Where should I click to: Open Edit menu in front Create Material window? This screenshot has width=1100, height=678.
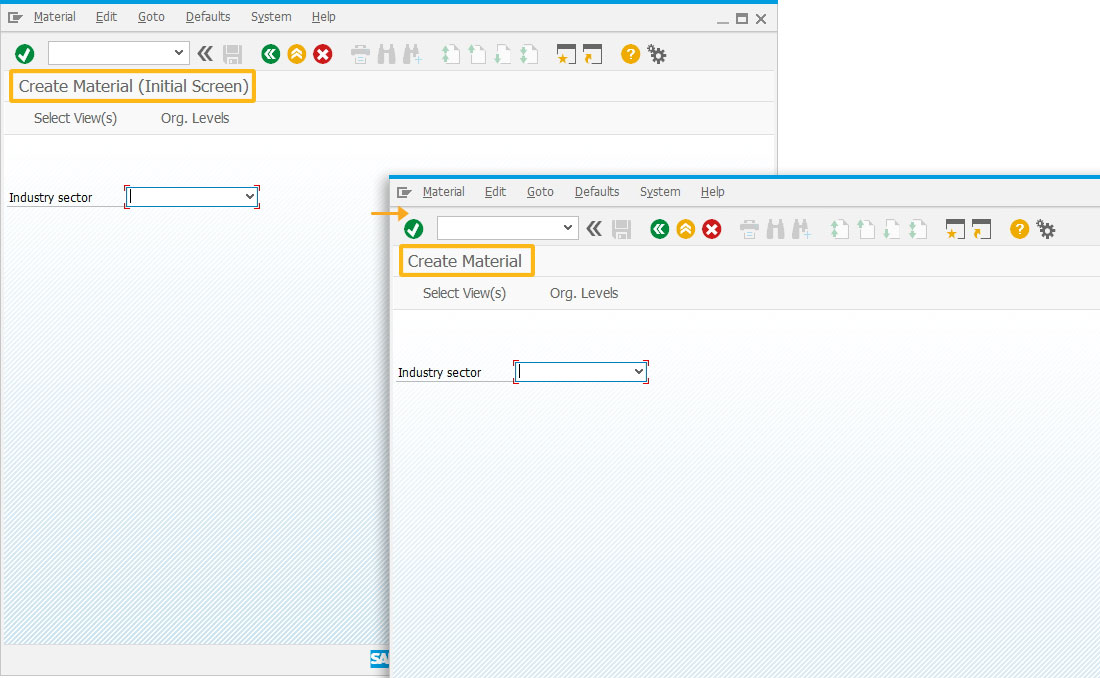(x=495, y=192)
